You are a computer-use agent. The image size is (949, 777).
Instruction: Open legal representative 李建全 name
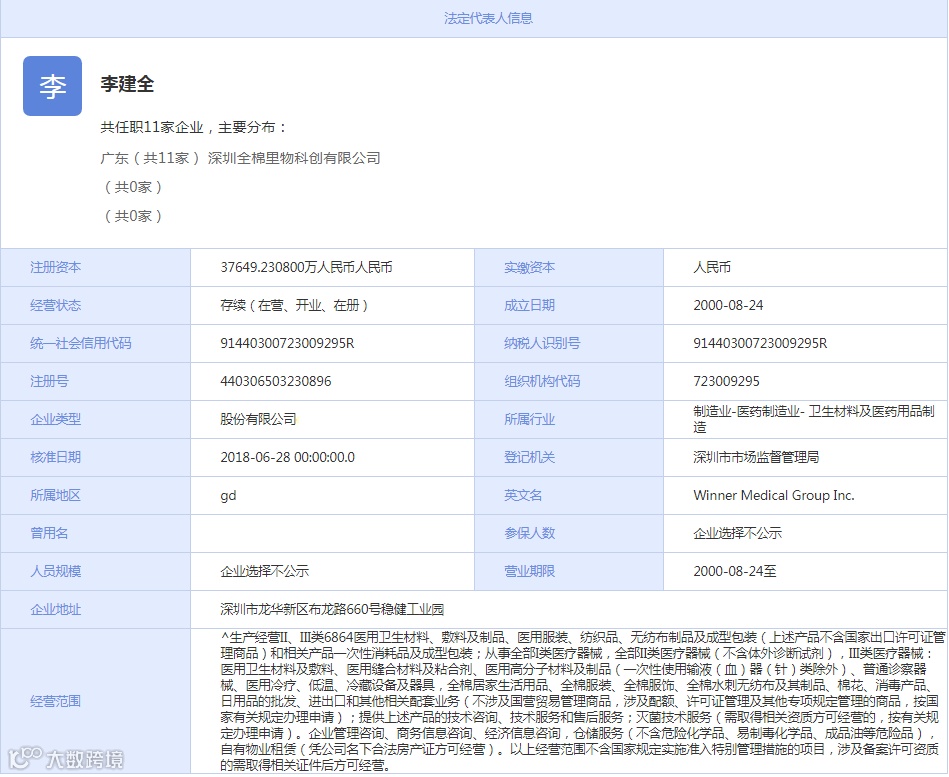coord(128,84)
